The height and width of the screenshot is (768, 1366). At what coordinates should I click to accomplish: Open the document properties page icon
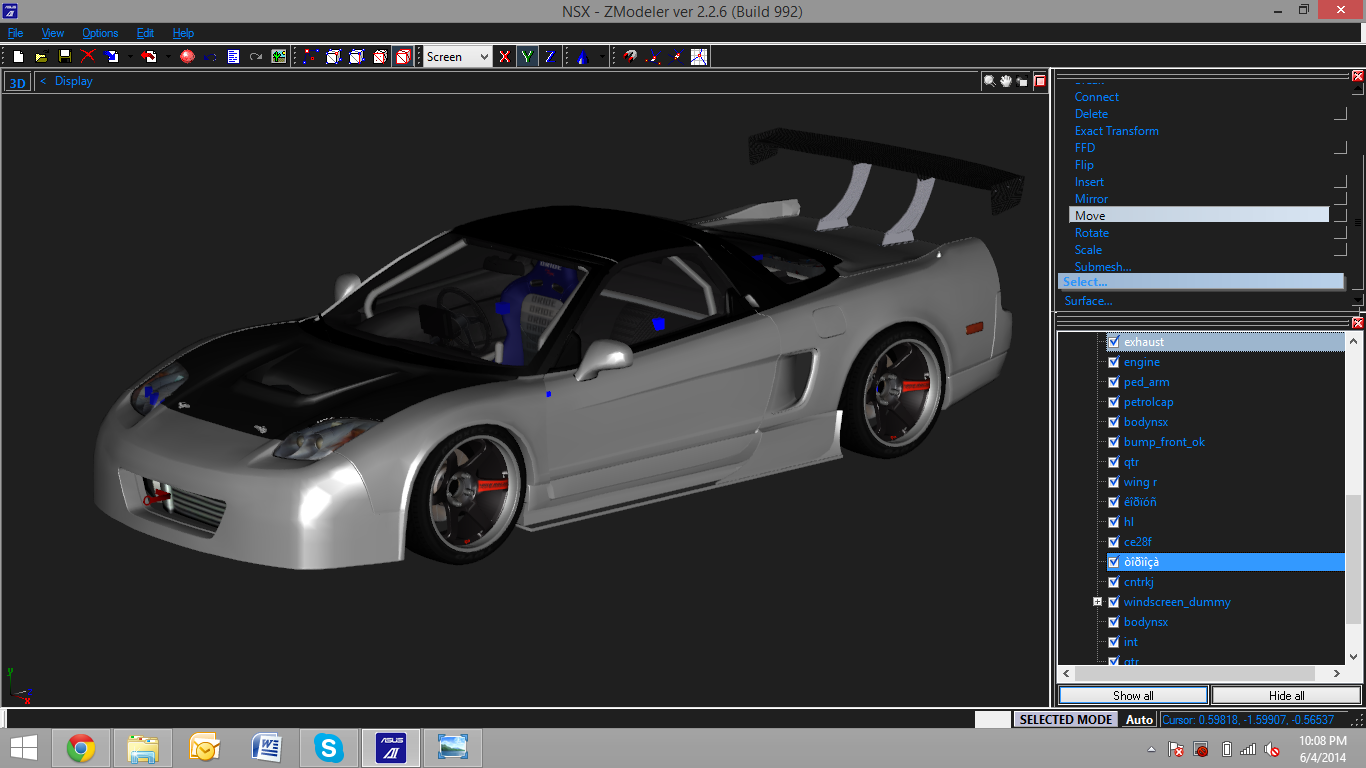point(233,57)
